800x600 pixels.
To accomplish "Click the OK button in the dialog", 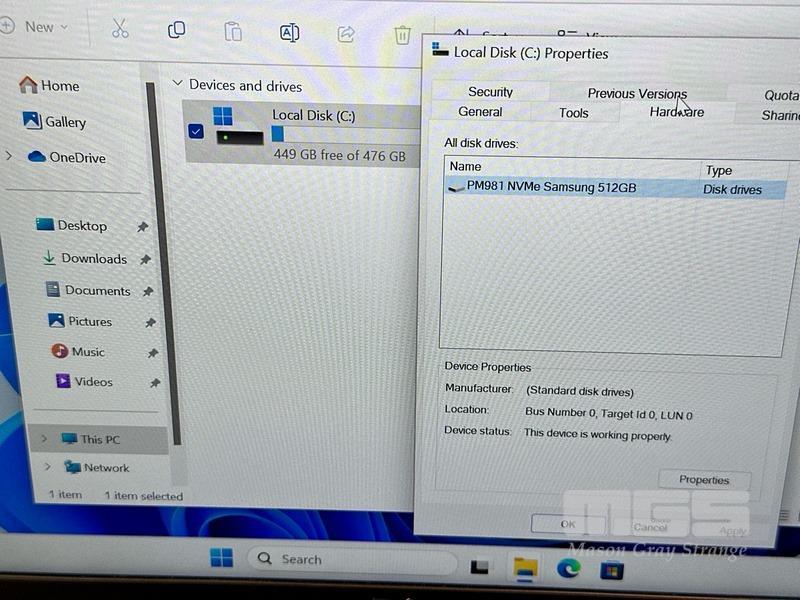I will coord(567,524).
